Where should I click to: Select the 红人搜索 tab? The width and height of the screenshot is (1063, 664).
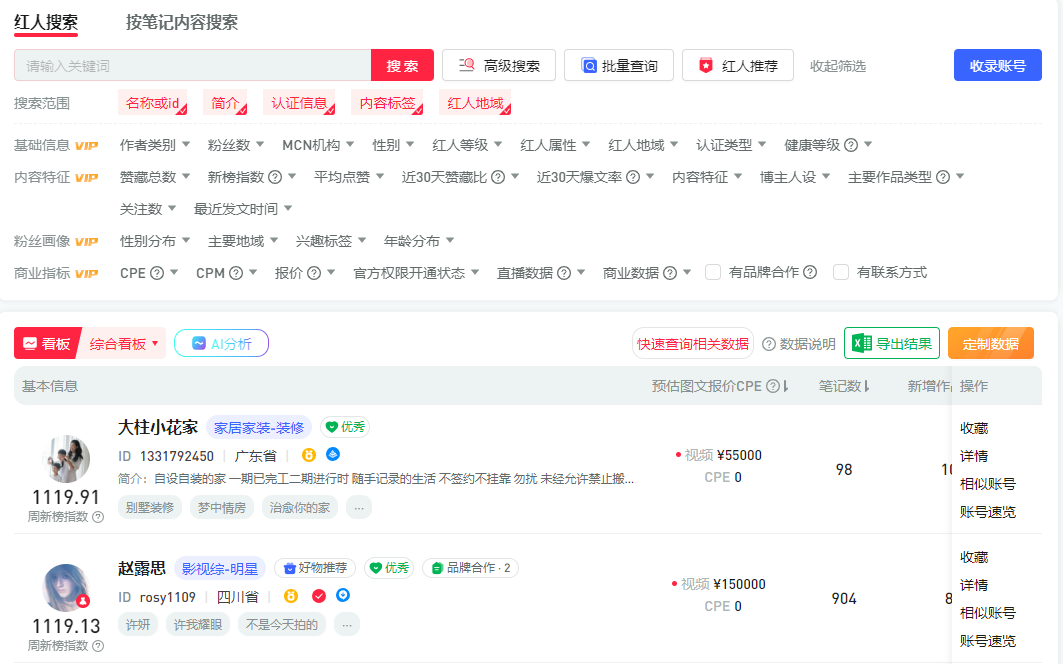click(46, 22)
